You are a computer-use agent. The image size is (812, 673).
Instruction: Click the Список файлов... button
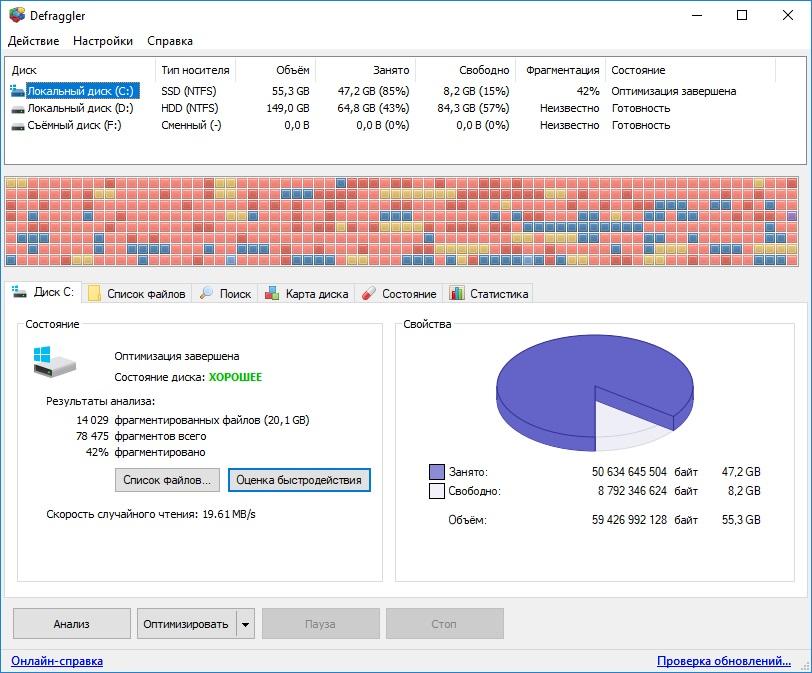tap(167, 480)
